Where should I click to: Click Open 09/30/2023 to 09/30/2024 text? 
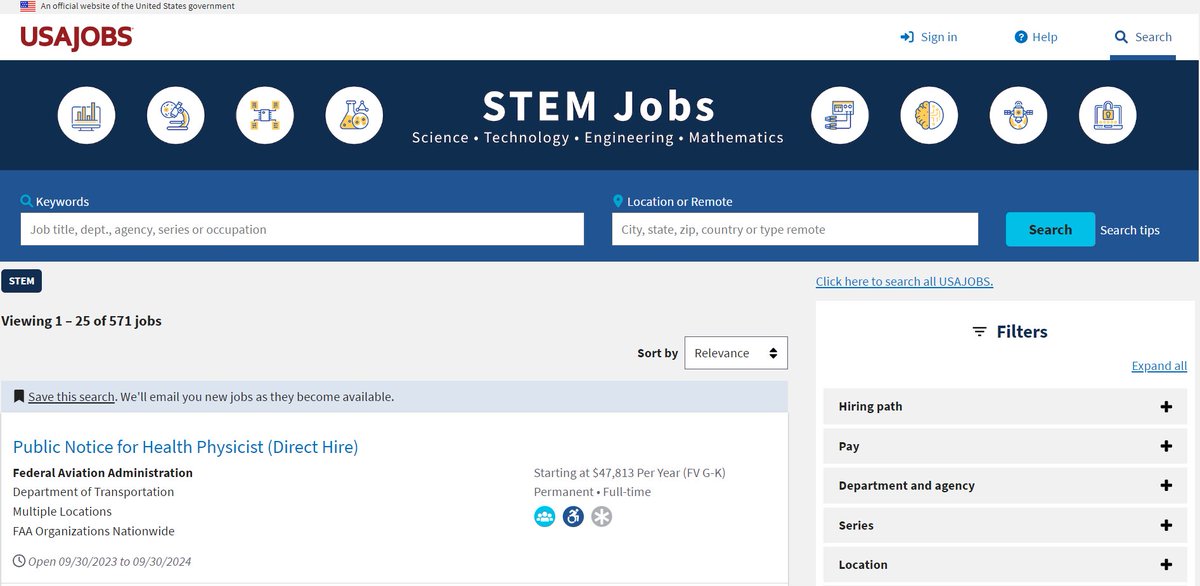point(109,561)
